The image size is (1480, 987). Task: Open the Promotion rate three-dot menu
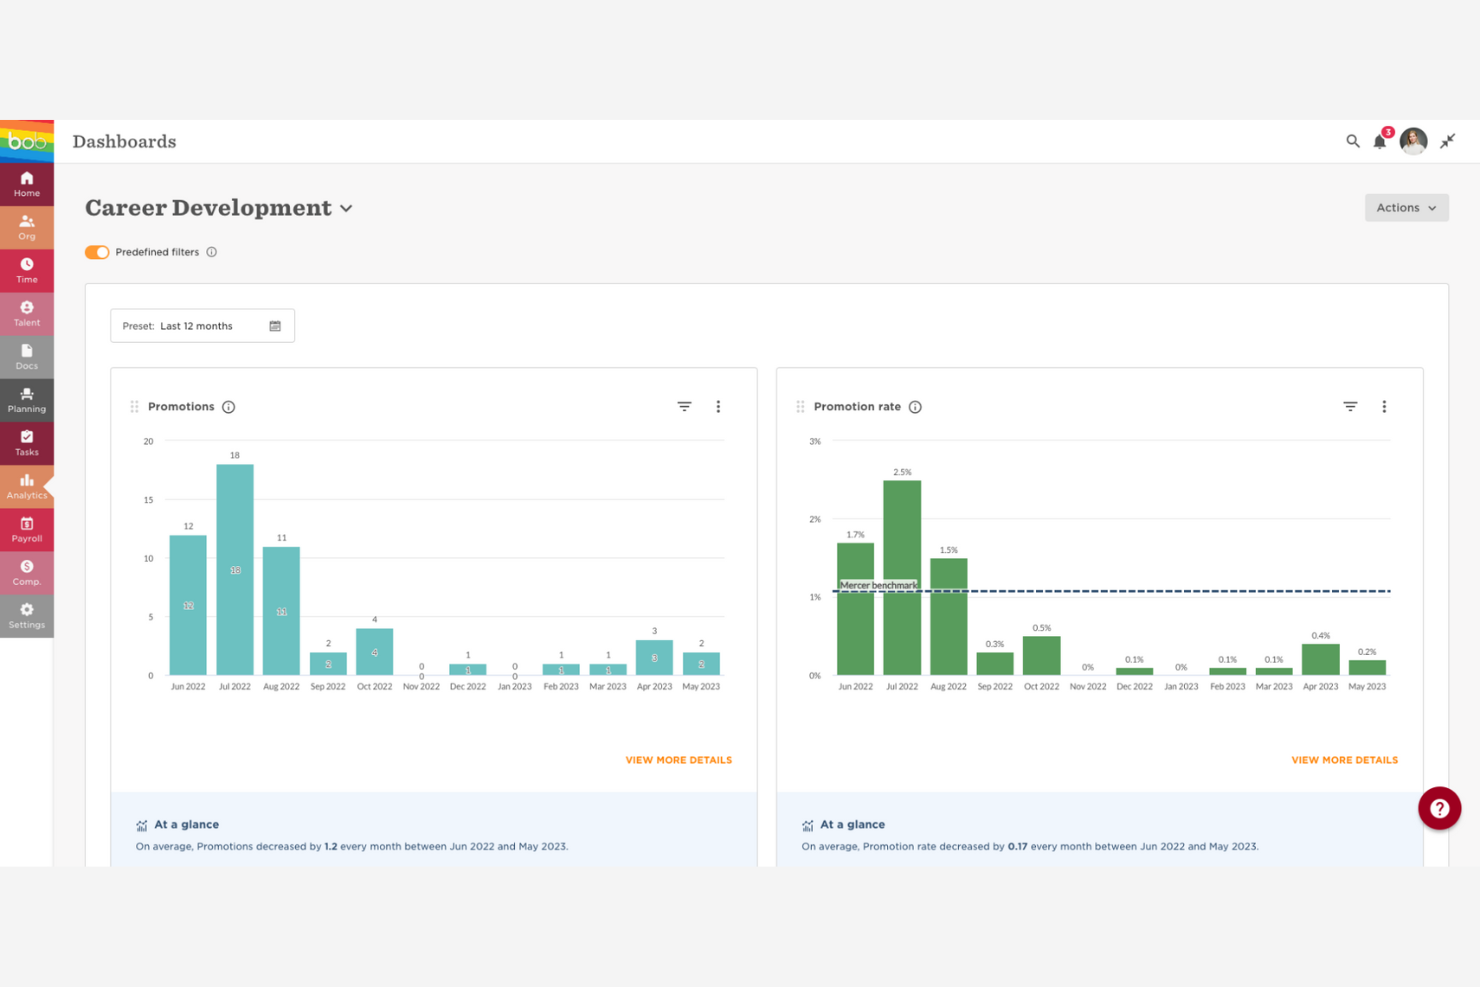1384,407
